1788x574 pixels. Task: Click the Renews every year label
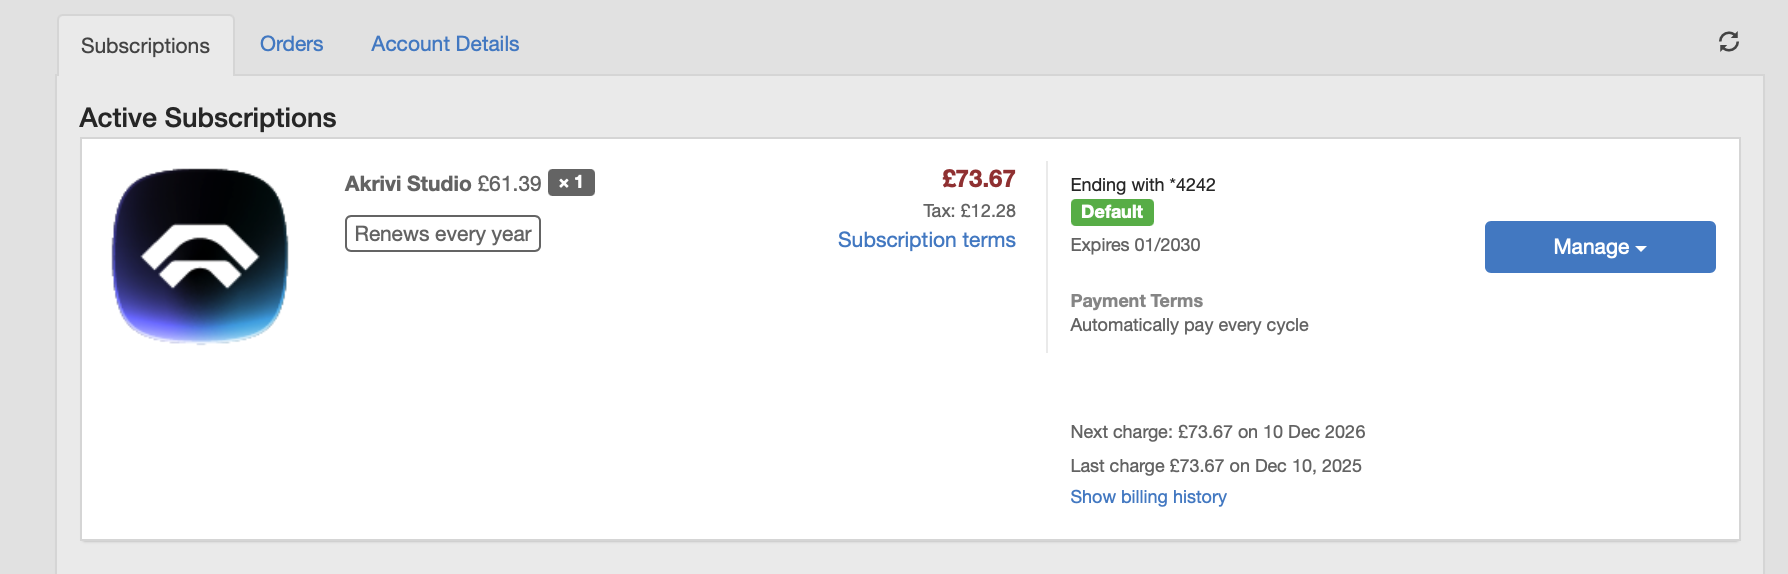pyautogui.click(x=442, y=234)
